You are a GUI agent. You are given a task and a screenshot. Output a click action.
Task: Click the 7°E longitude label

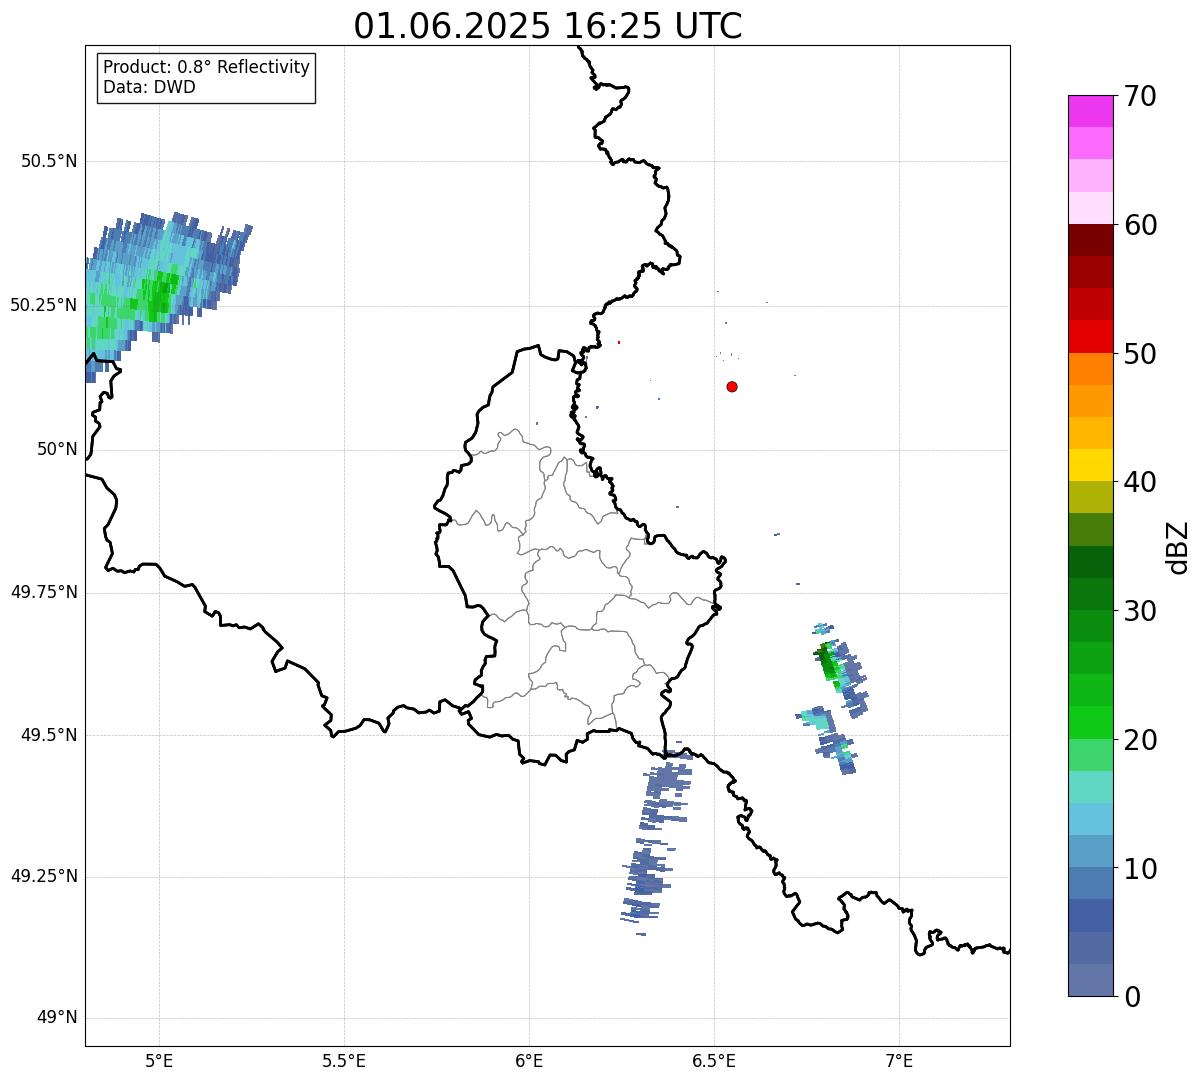click(900, 1060)
